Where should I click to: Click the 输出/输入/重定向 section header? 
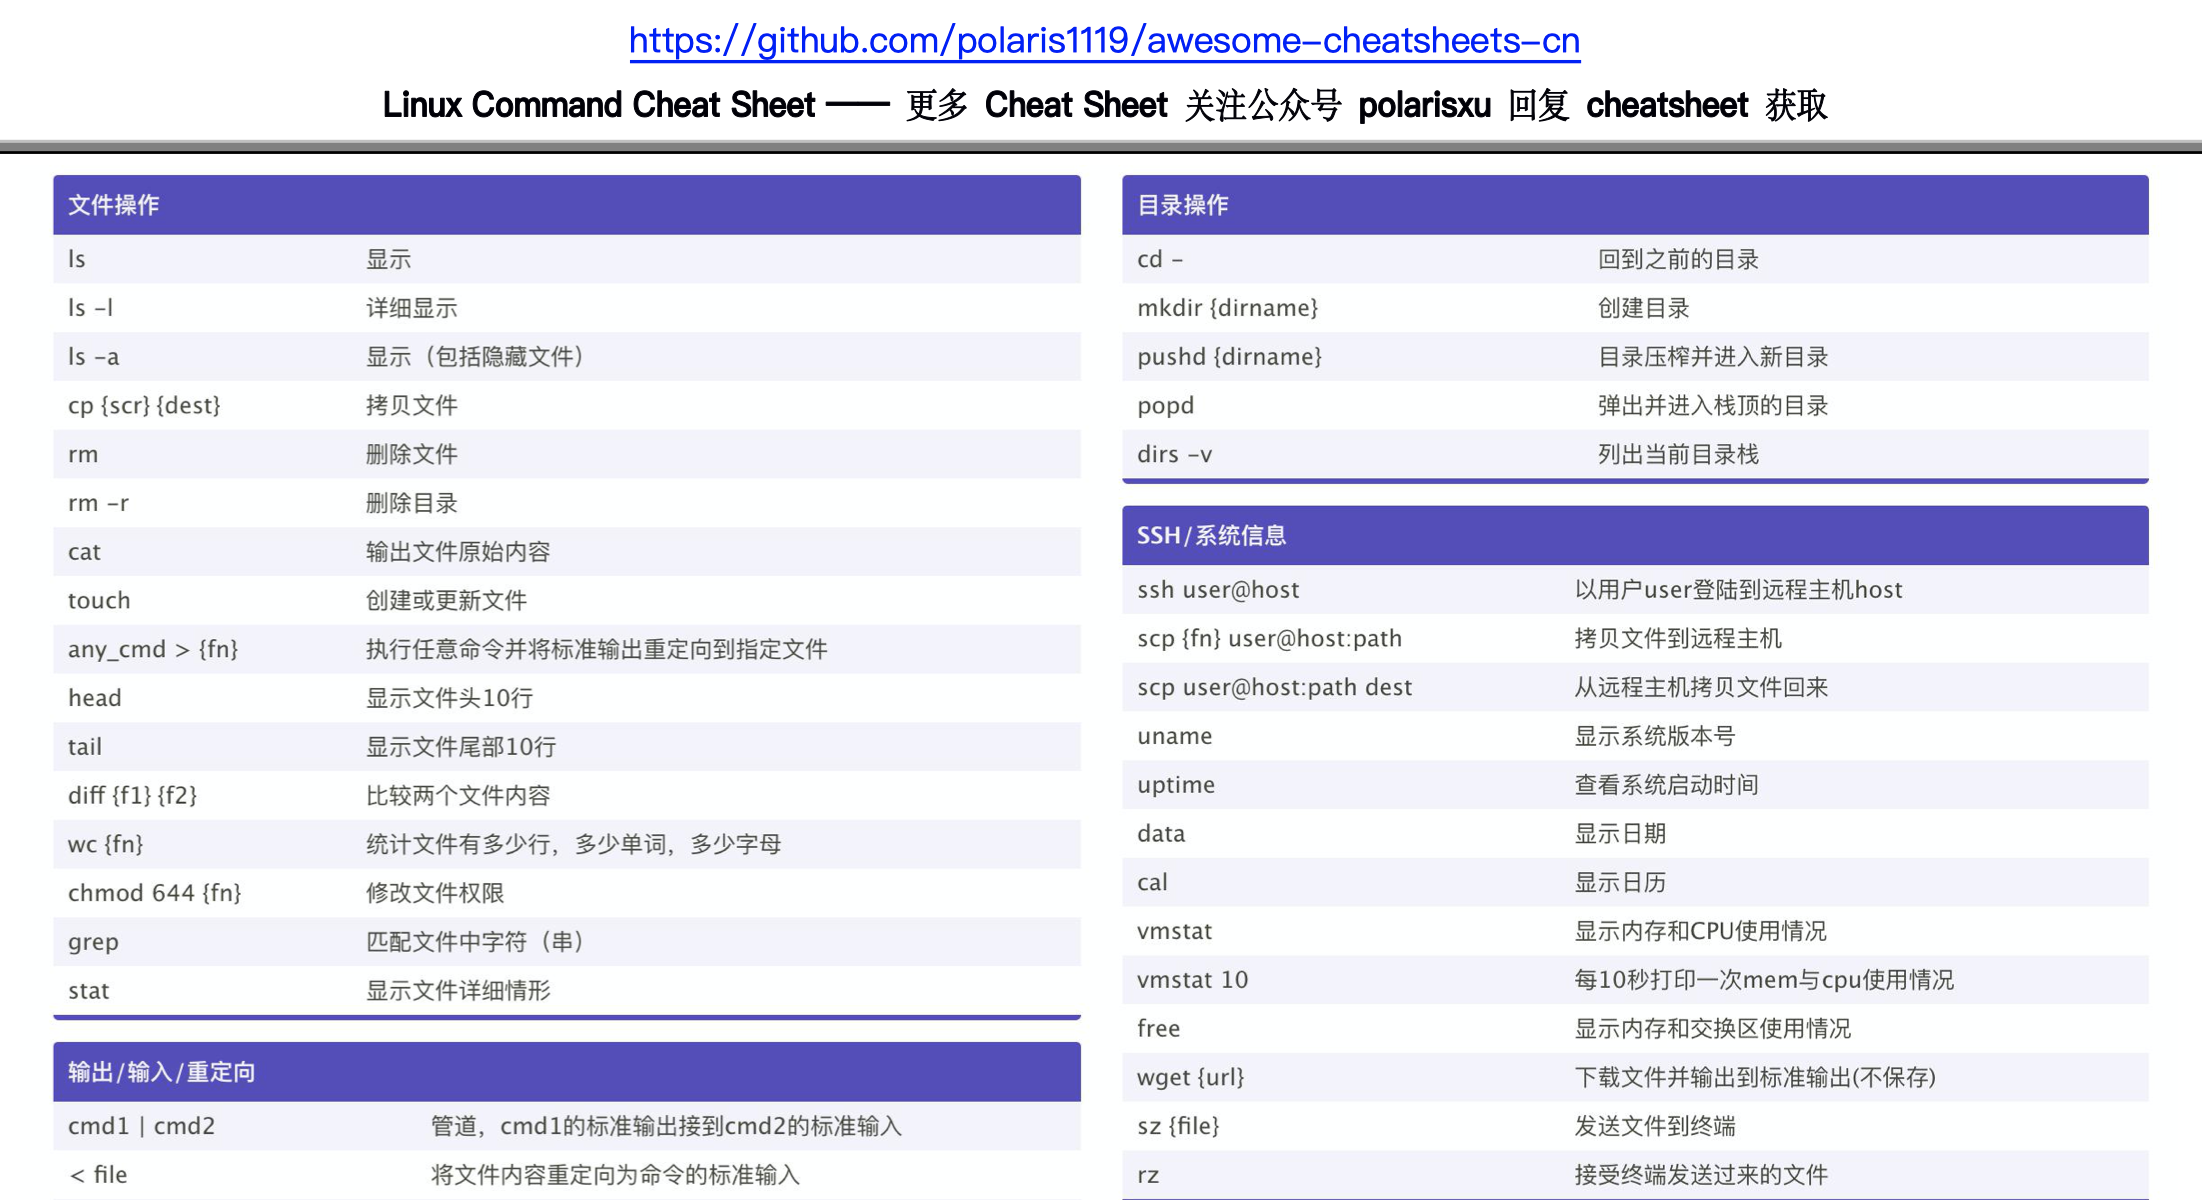point(162,1072)
